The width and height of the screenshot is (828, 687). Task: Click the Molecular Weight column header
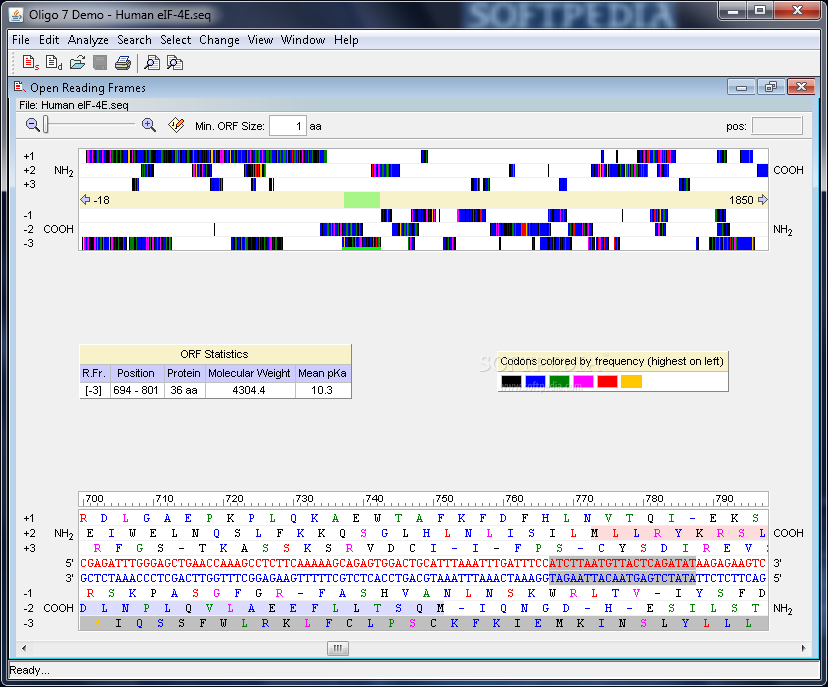click(x=249, y=373)
